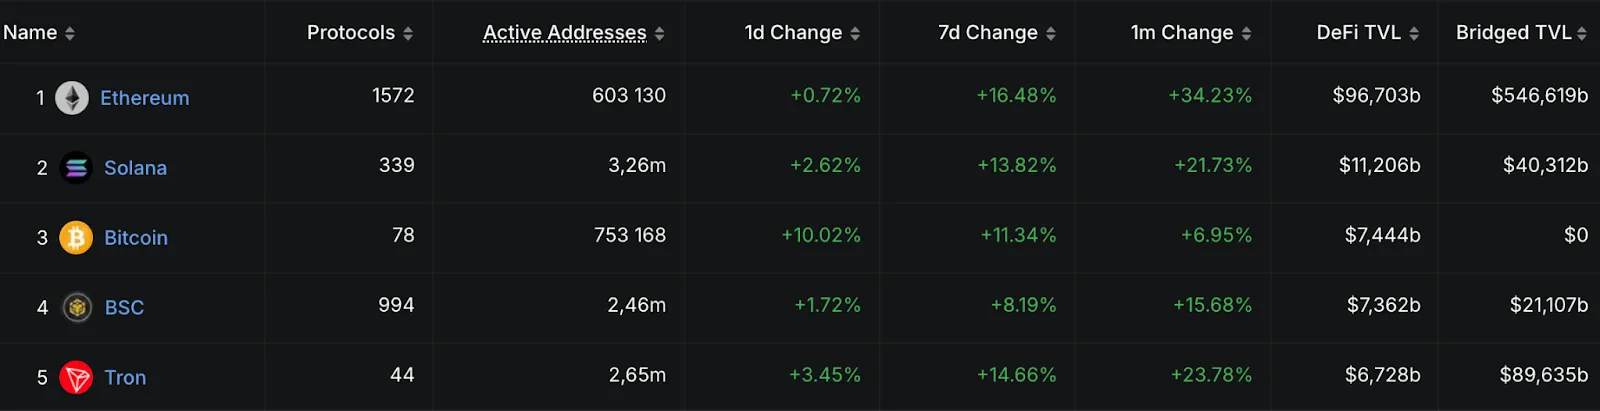The image size is (1600, 411).
Task: Open the BSC chain link
Action: [x=125, y=308]
